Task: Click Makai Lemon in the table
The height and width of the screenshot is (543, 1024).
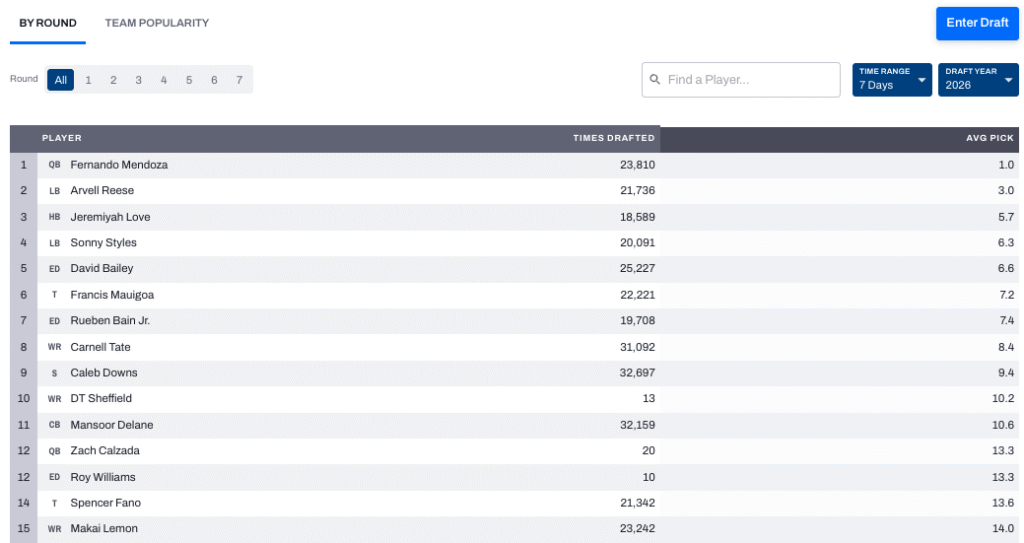Action: click(x=104, y=529)
